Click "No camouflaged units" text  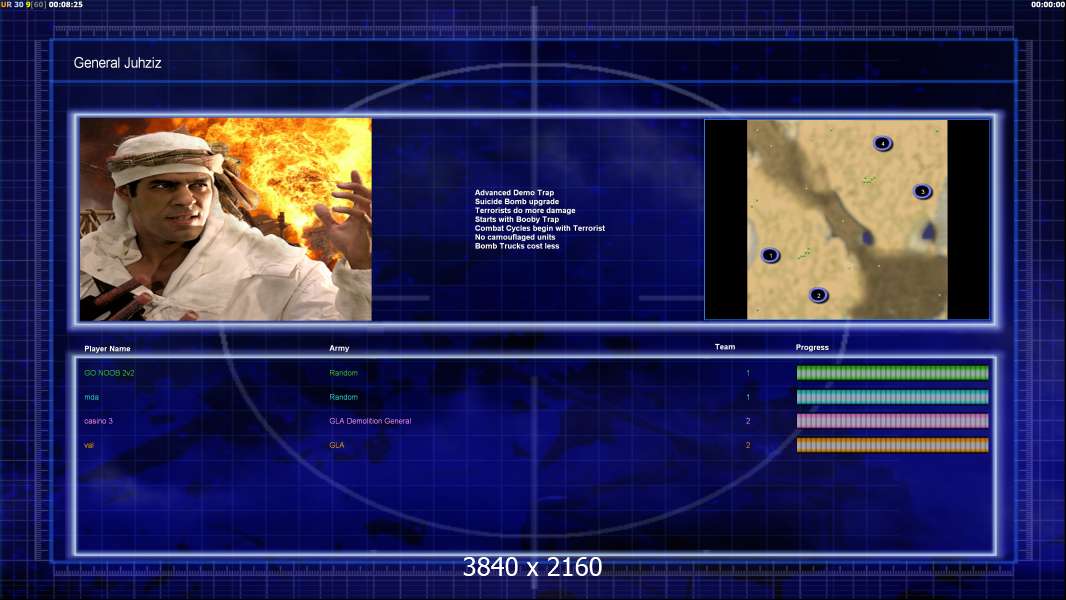(x=515, y=237)
